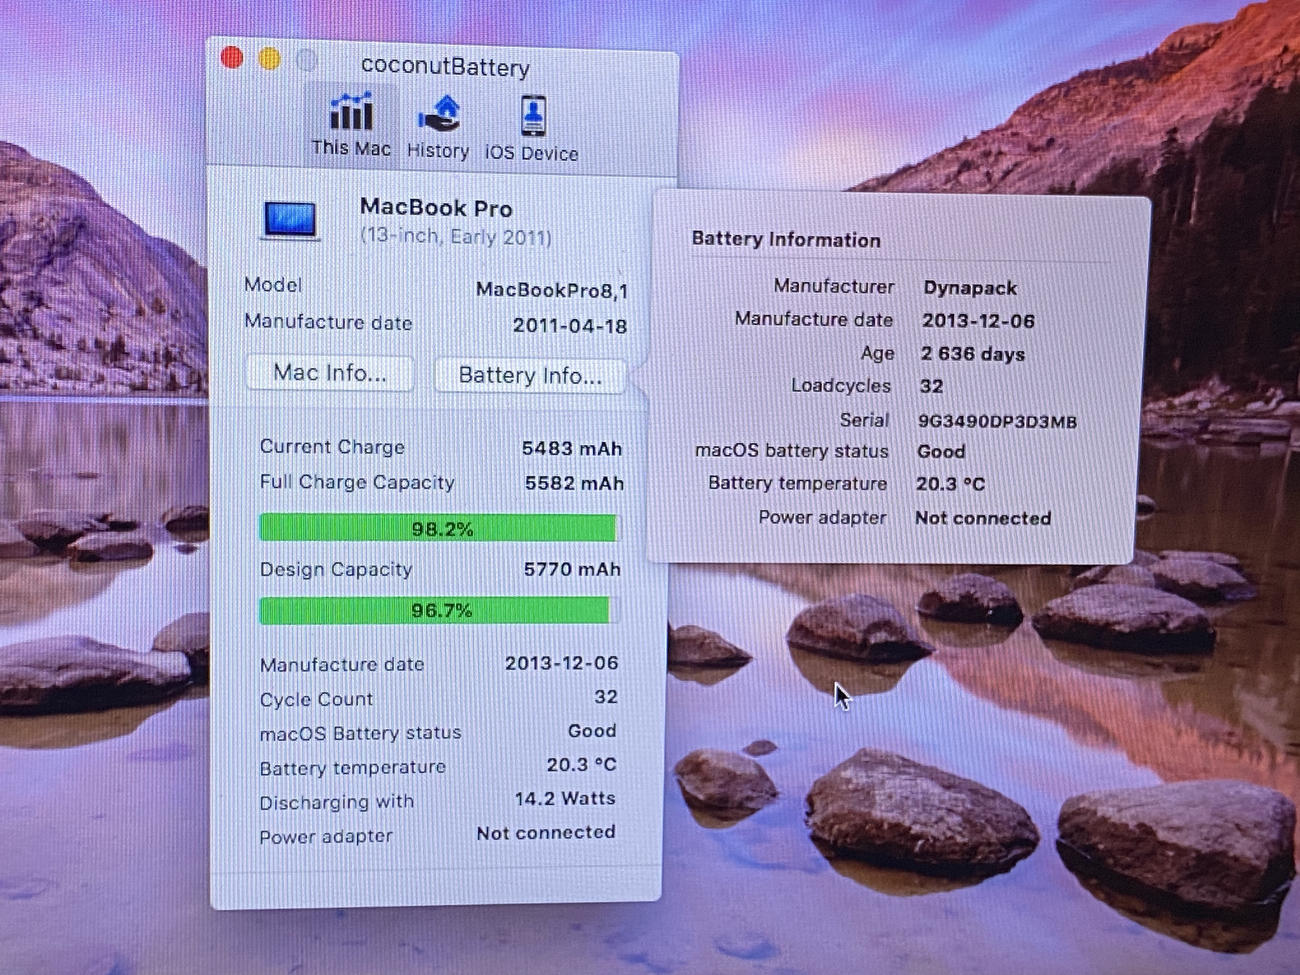Click the Full Charge Capacity label

click(357, 482)
